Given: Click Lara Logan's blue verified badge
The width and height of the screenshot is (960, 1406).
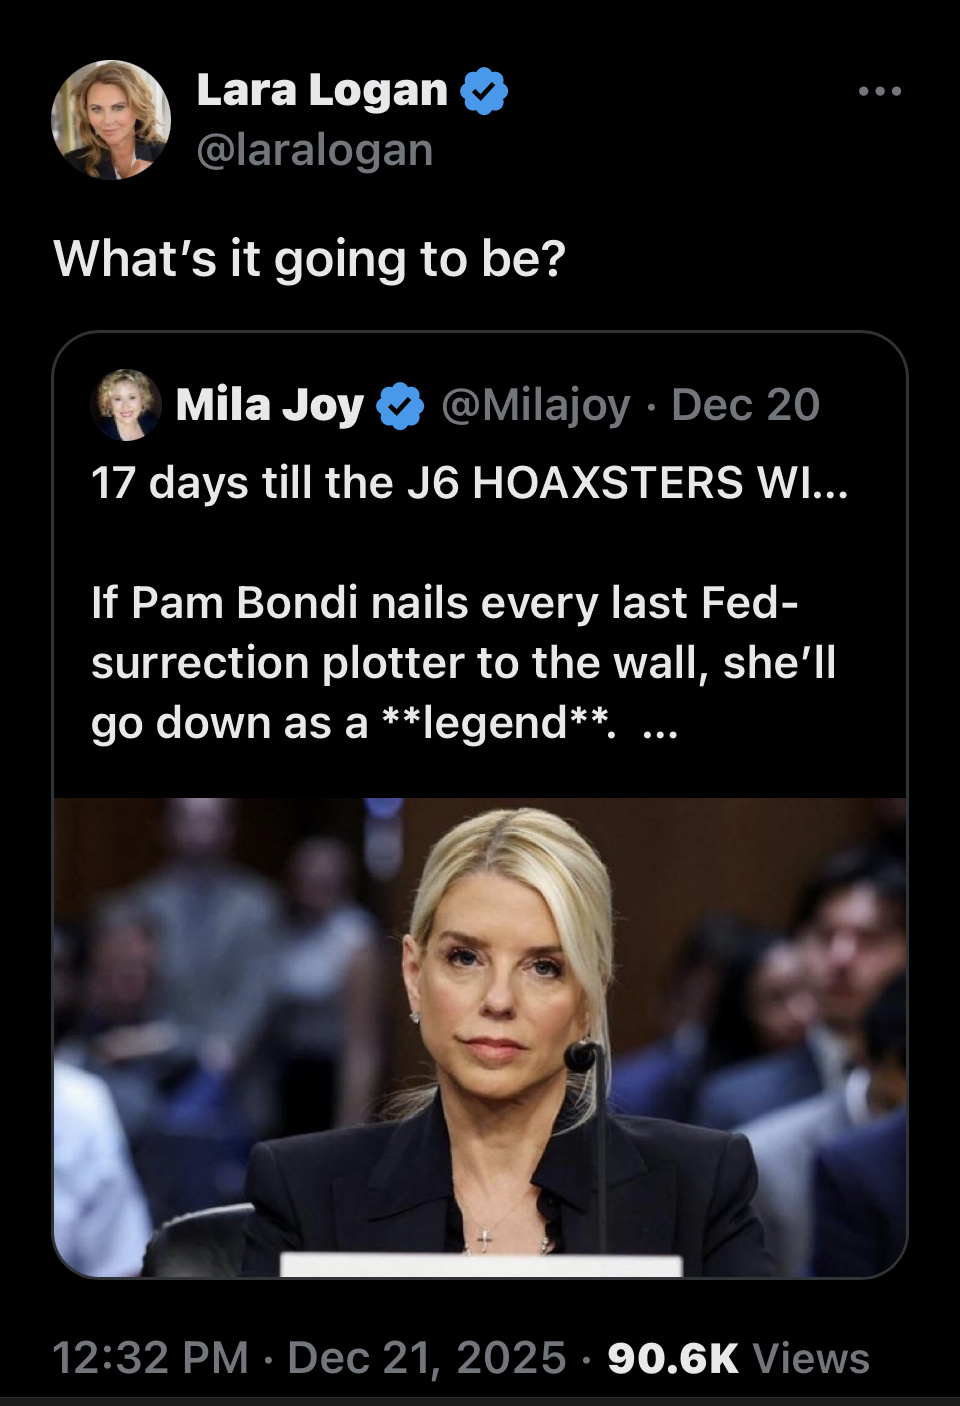Looking at the screenshot, I should point(484,91).
